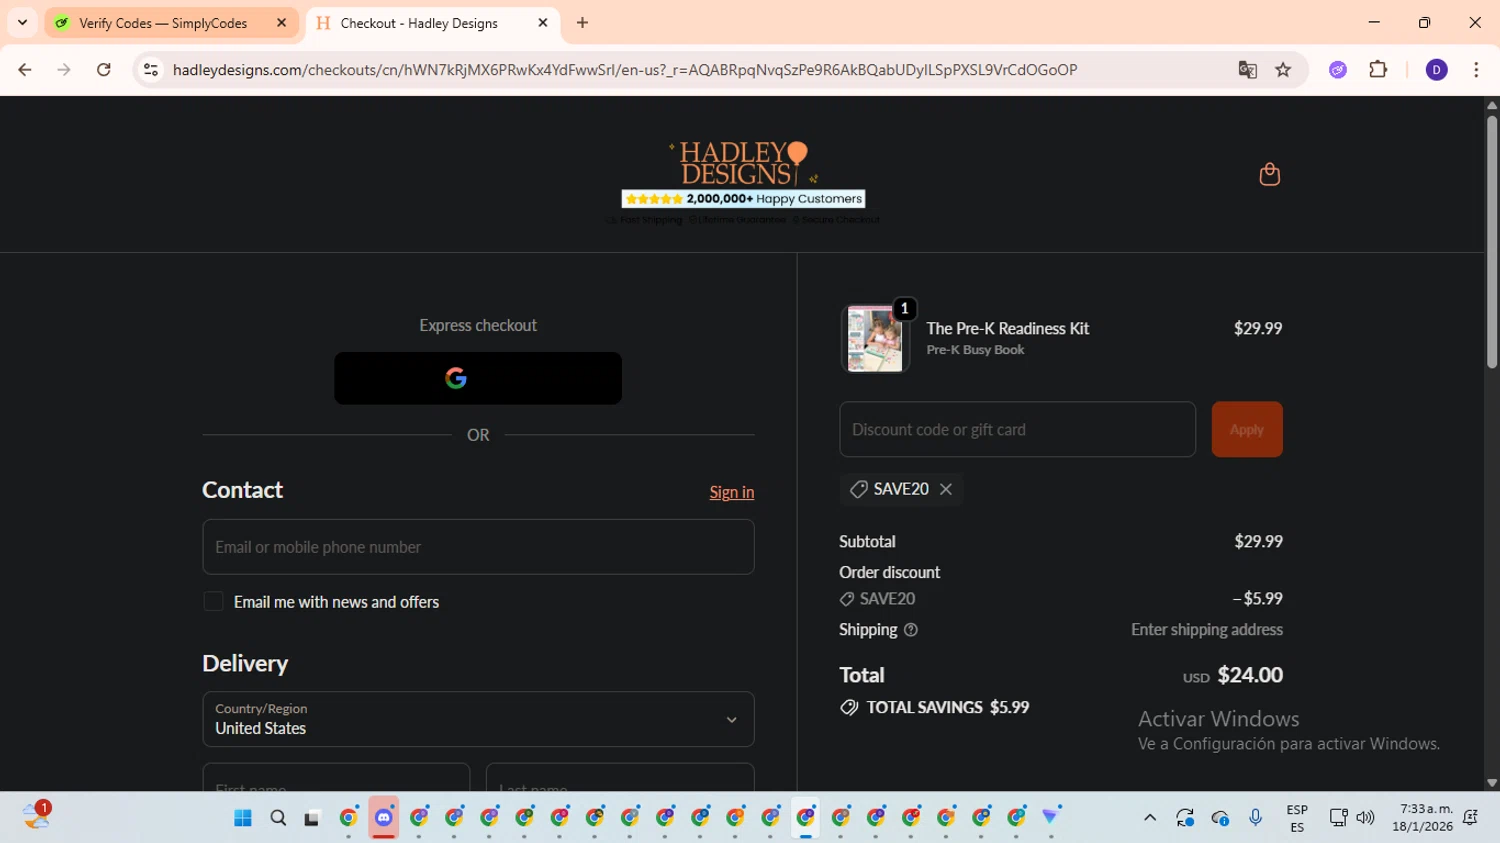Click the microphone tray icon

tap(1256, 818)
